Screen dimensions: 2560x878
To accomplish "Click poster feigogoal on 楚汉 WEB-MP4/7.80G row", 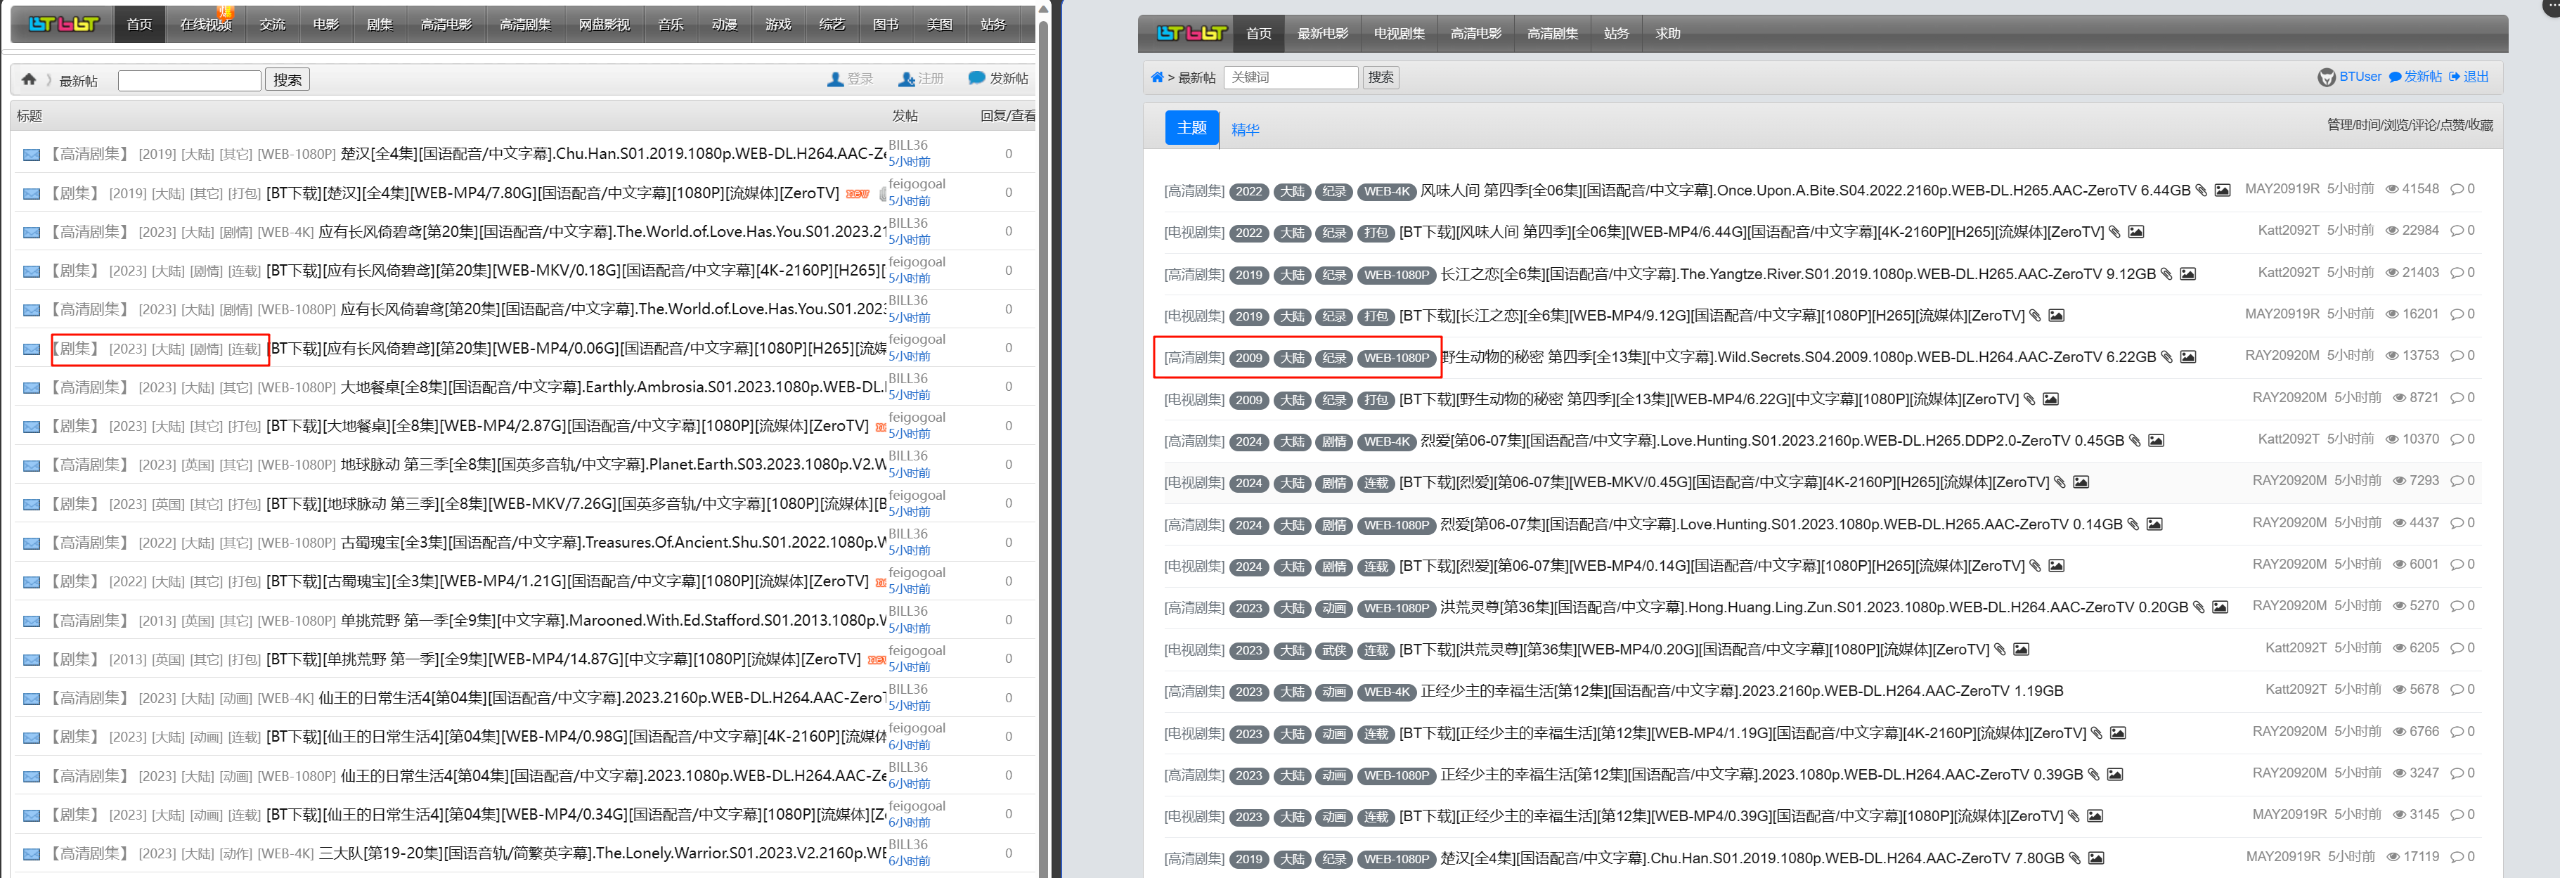I will pyautogui.click(x=917, y=184).
